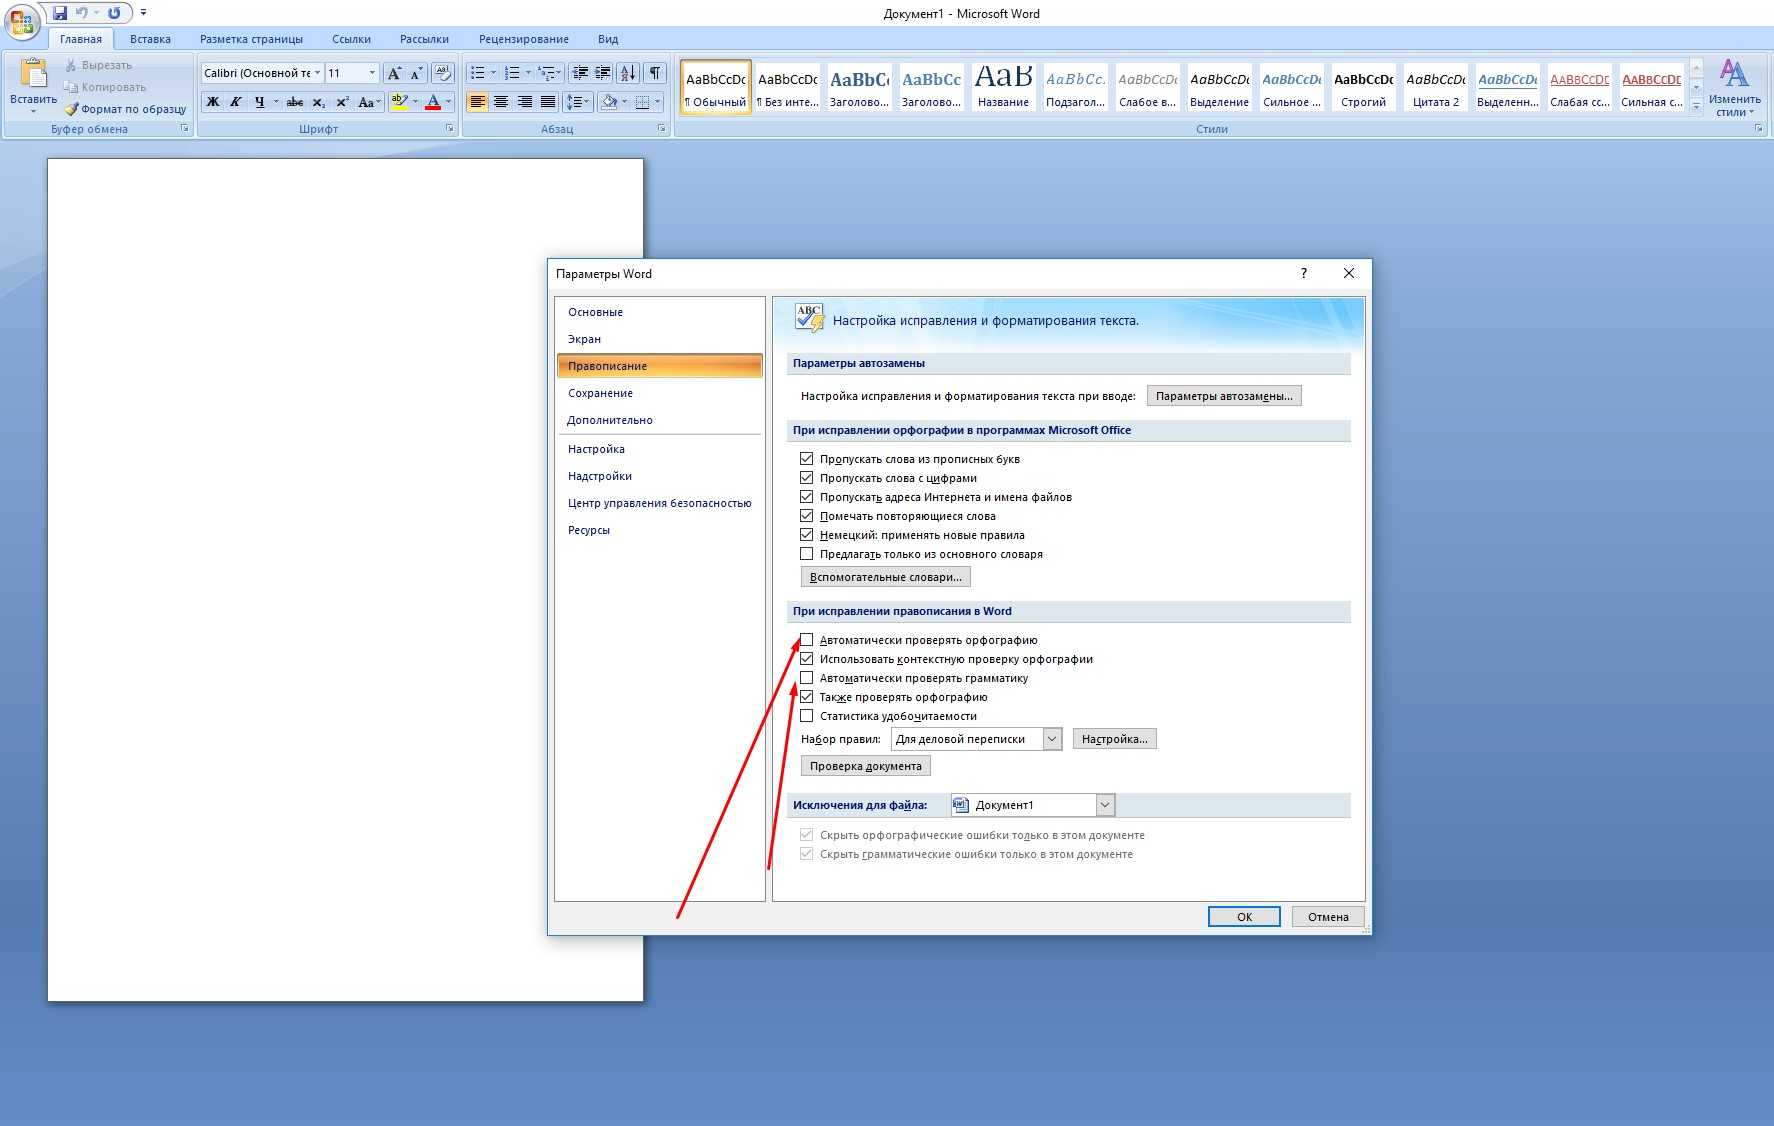
Task: Apply yellow text highlight color
Action: point(399,102)
